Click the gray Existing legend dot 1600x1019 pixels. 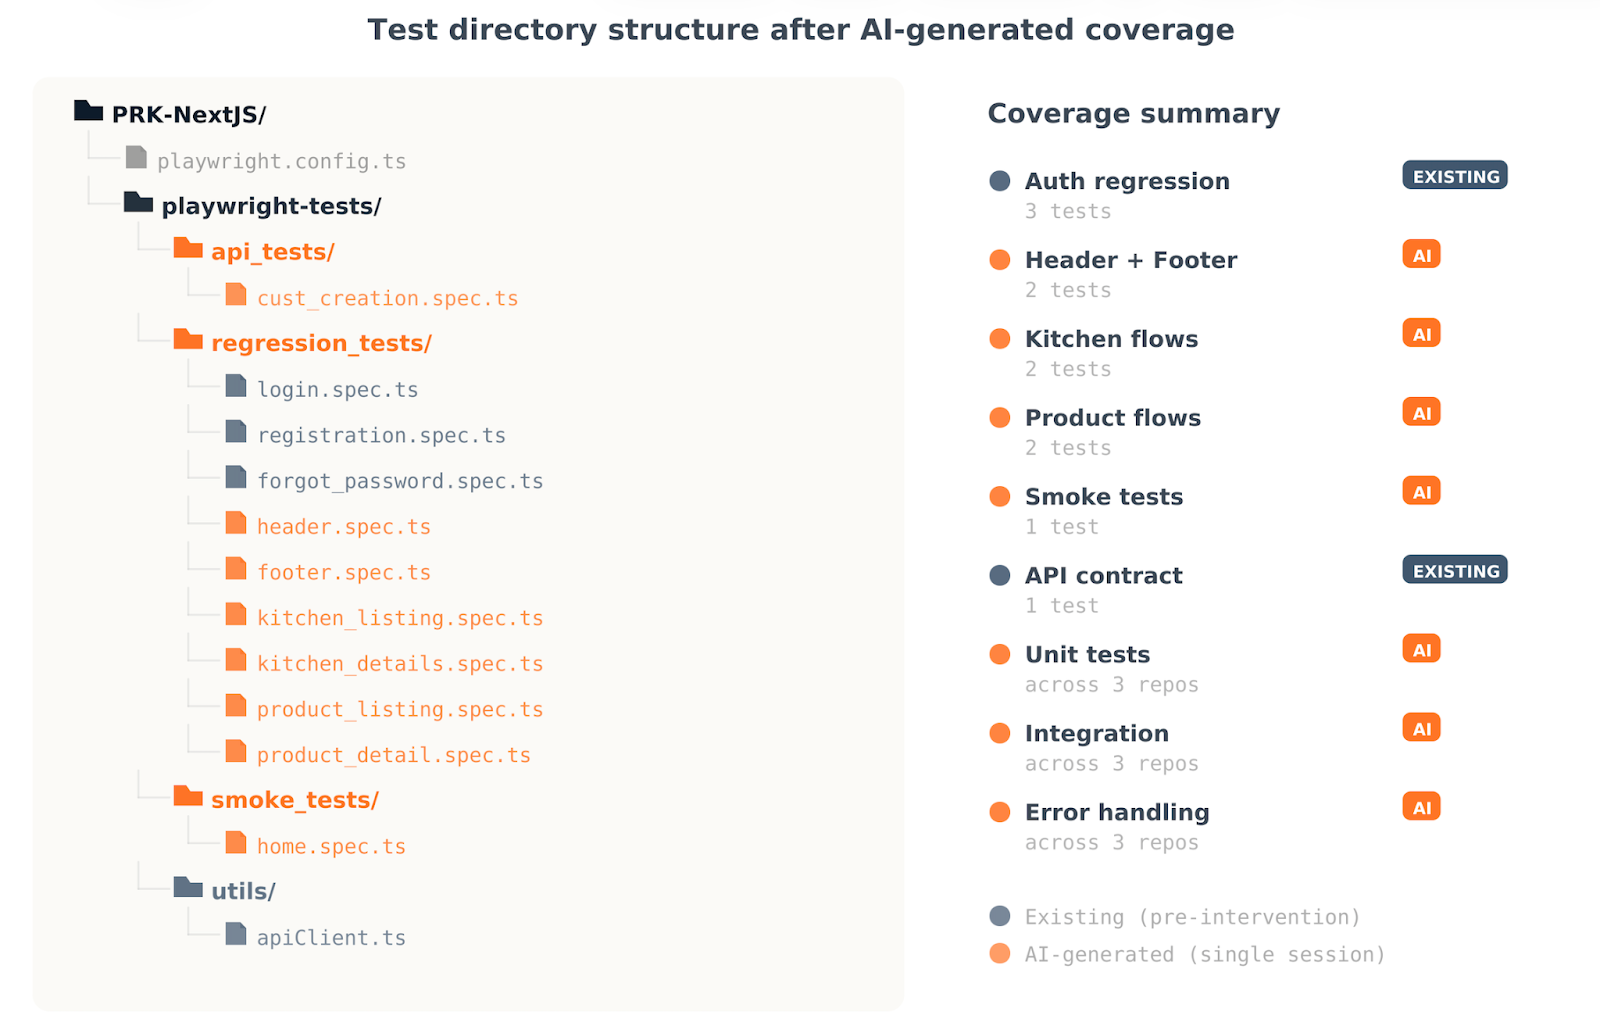click(x=999, y=916)
